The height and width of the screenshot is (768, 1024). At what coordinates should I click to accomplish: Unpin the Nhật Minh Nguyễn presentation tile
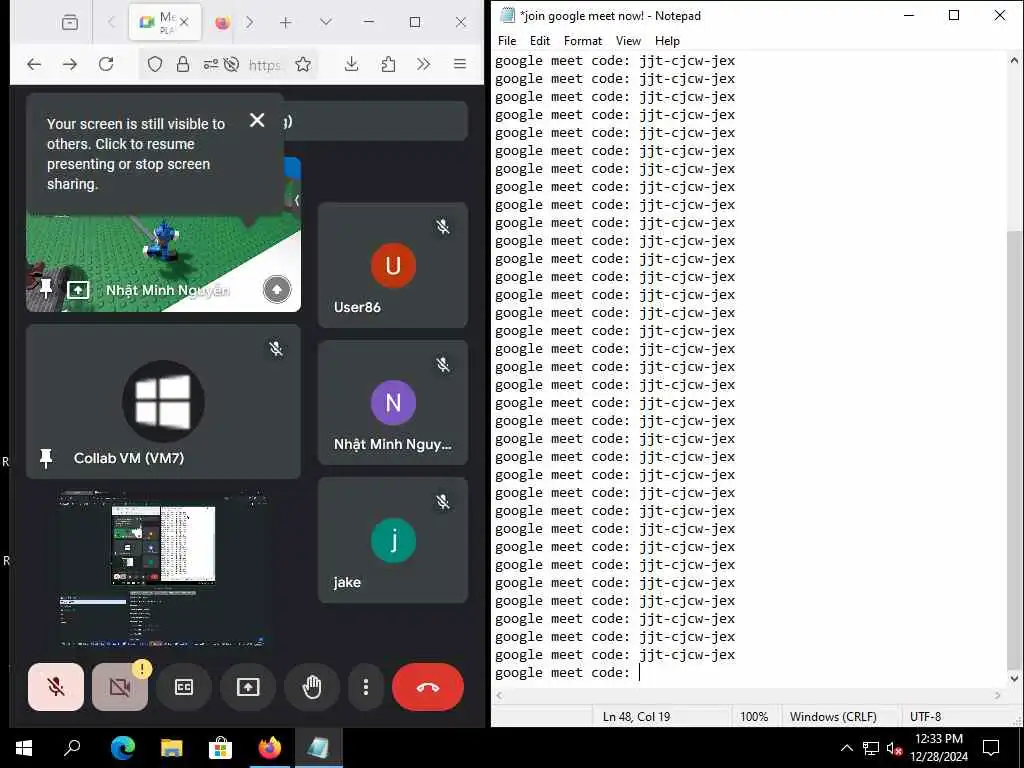tap(46, 288)
